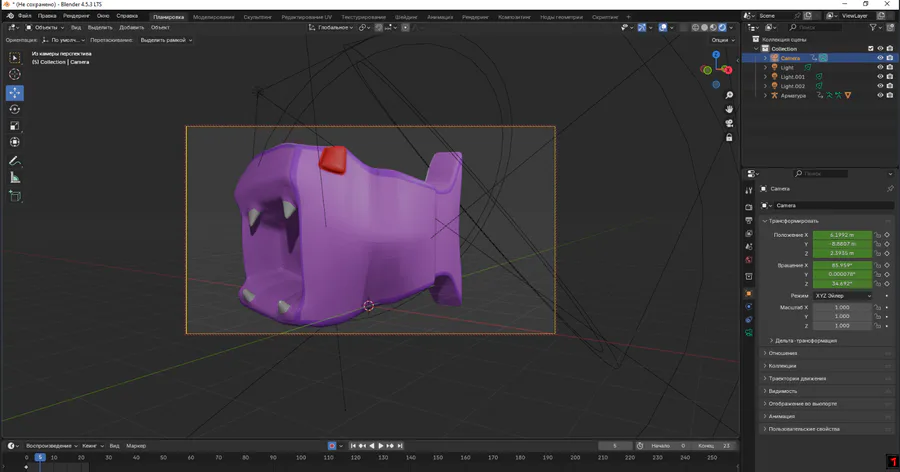The image size is (900, 472).
Task: Hide Light in viewport via eye icon
Action: 880,67
